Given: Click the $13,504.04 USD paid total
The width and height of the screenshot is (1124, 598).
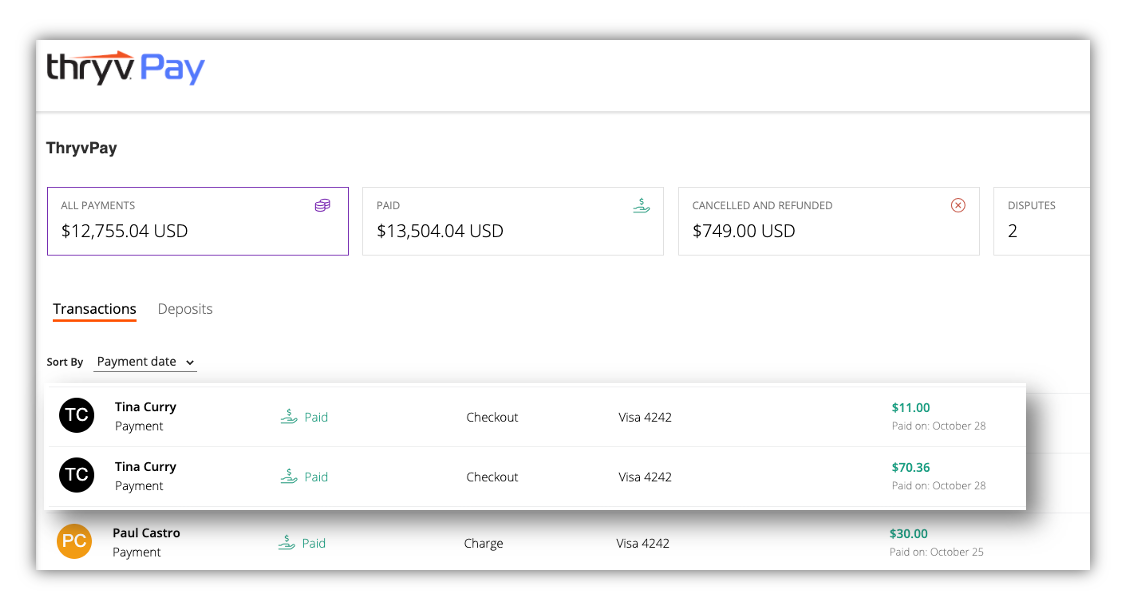Looking at the screenshot, I should pos(440,231).
